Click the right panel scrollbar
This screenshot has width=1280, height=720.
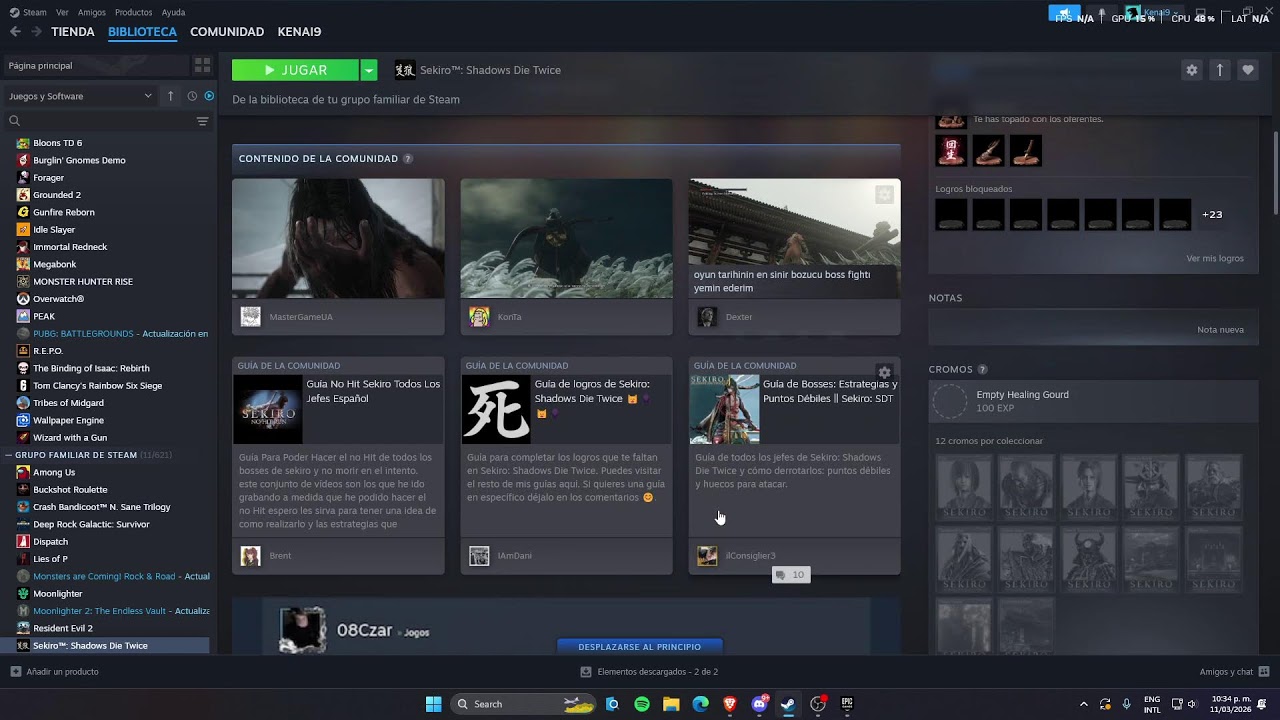(x=1275, y=172)
